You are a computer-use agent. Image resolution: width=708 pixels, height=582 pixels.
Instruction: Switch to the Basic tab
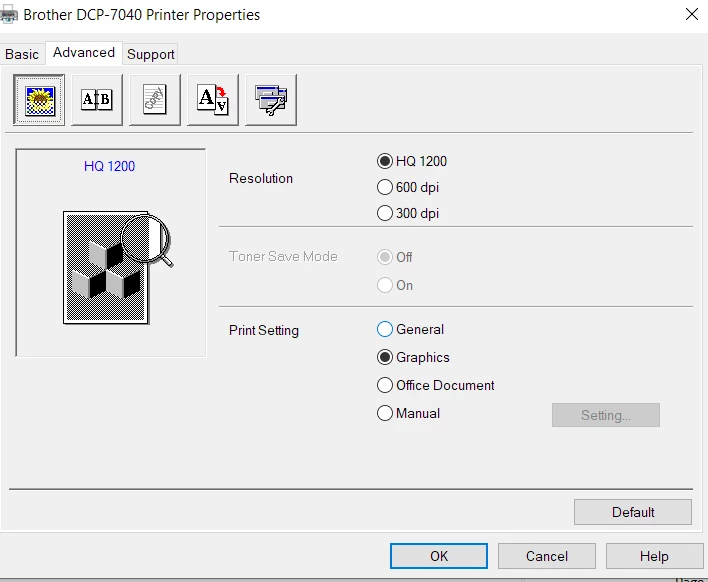pyautogui.click(x=22, y=54)
